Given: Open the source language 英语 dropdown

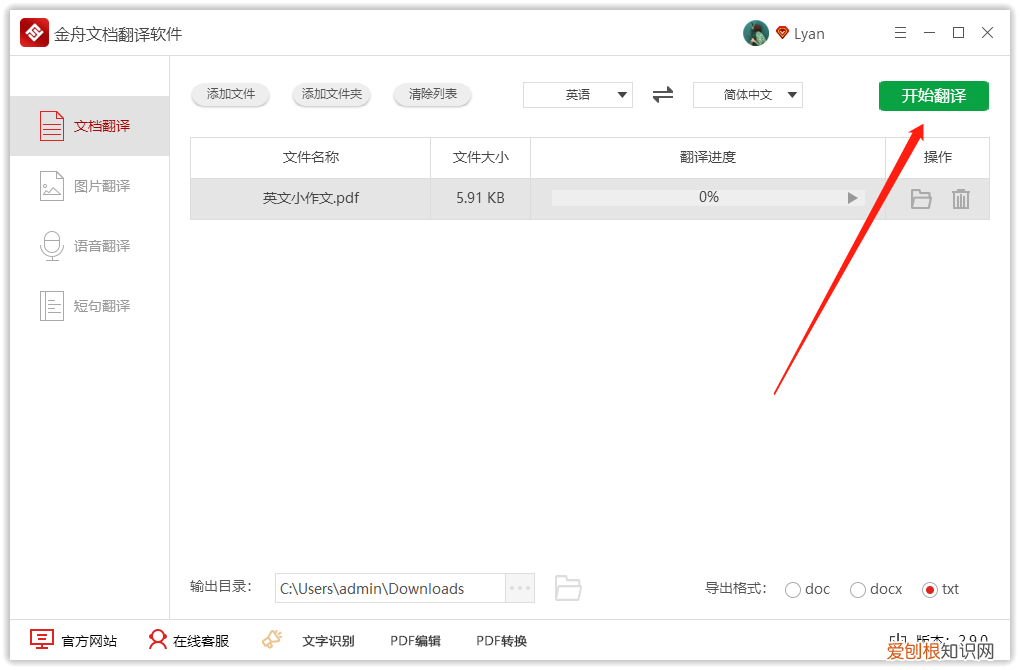Looking at the screenshot, I should point(578,95).
